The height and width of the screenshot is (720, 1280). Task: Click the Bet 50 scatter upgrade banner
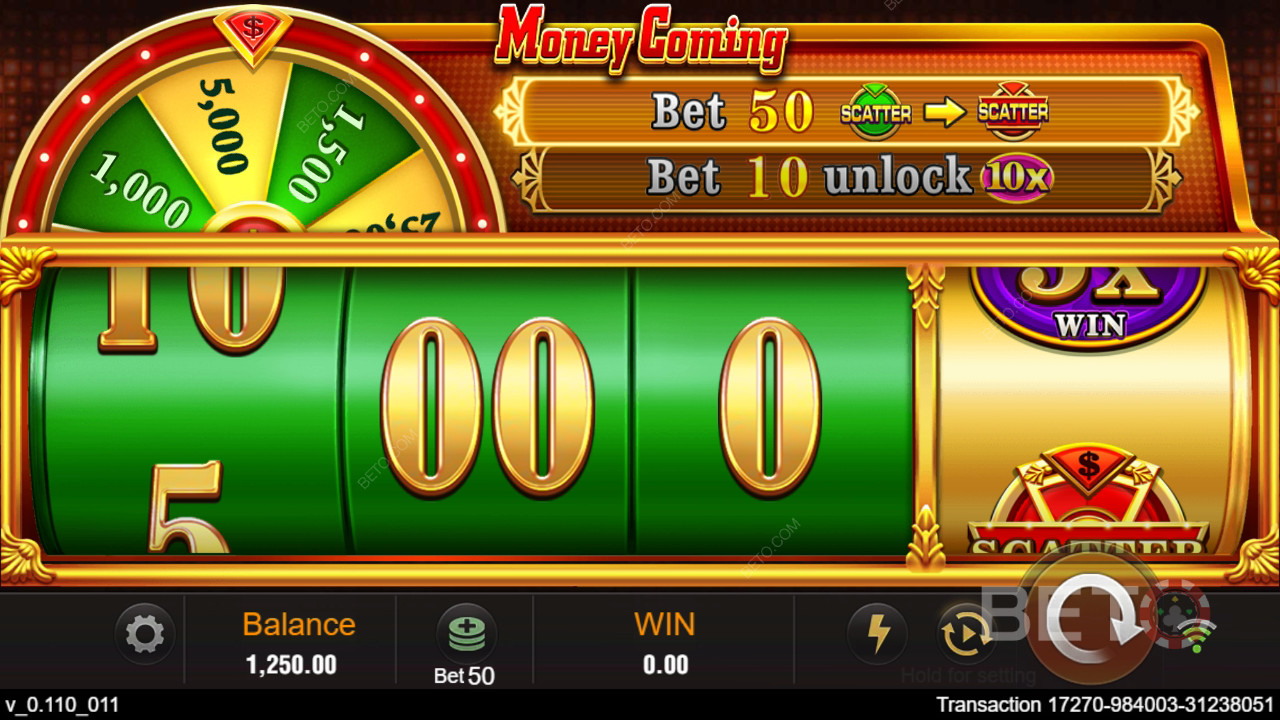(x=847, y=112)
